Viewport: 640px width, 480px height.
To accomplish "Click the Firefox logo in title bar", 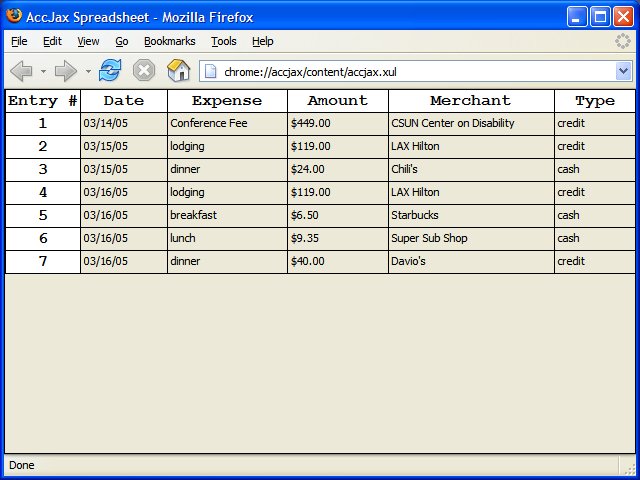I will click(x=13, y=17).
